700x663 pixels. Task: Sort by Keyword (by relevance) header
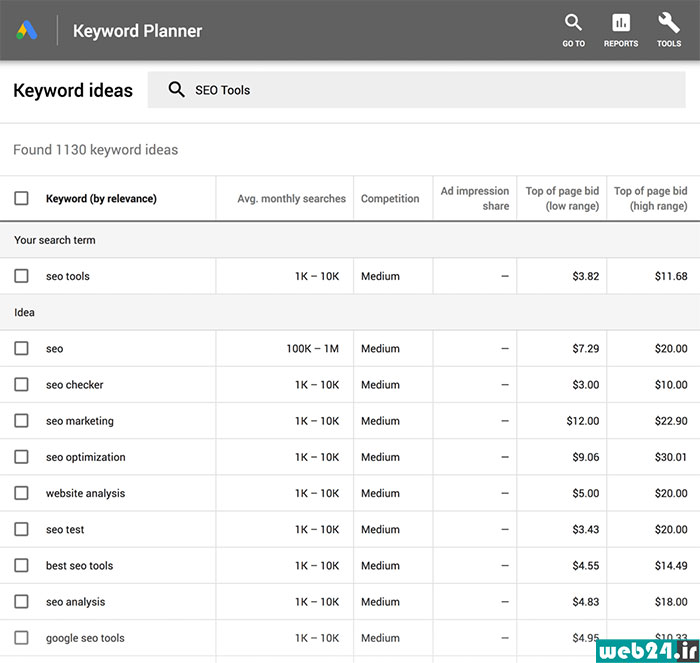point(101,198)
